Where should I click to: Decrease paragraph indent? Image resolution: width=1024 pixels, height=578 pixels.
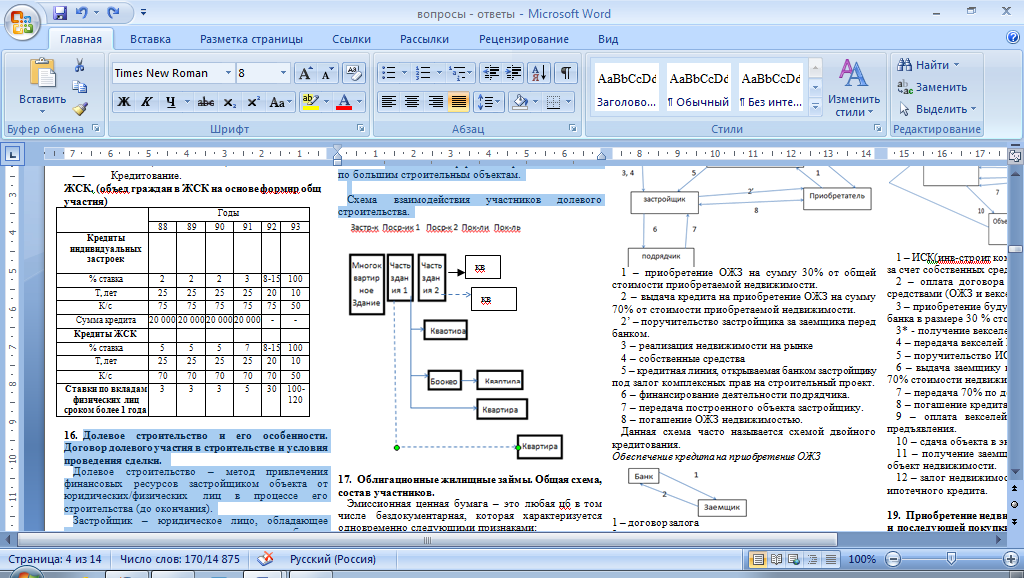(x=491, y=73)
